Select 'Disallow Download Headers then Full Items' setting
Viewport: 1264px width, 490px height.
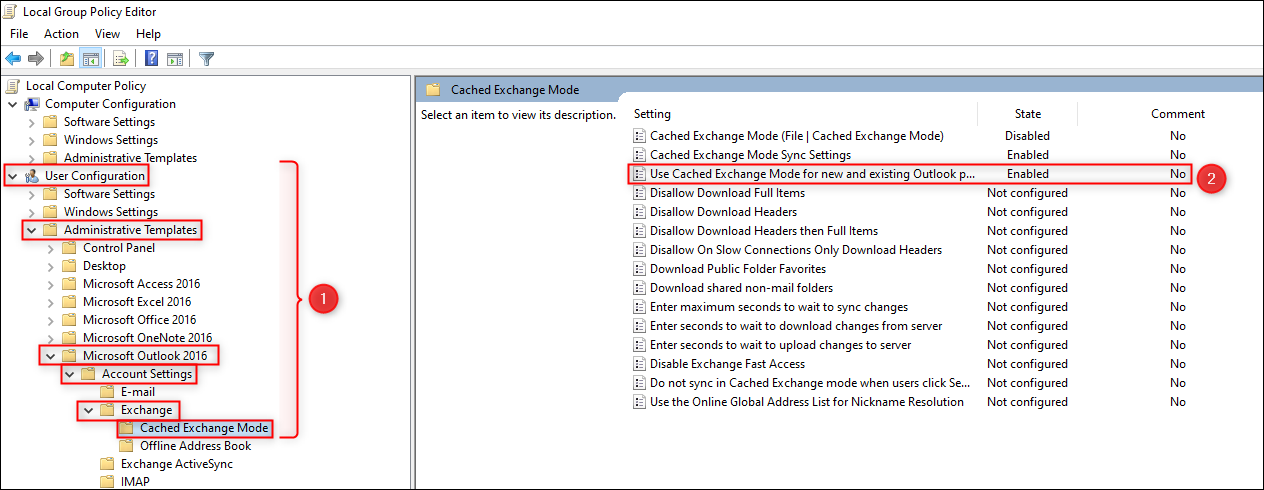(764, 231)
